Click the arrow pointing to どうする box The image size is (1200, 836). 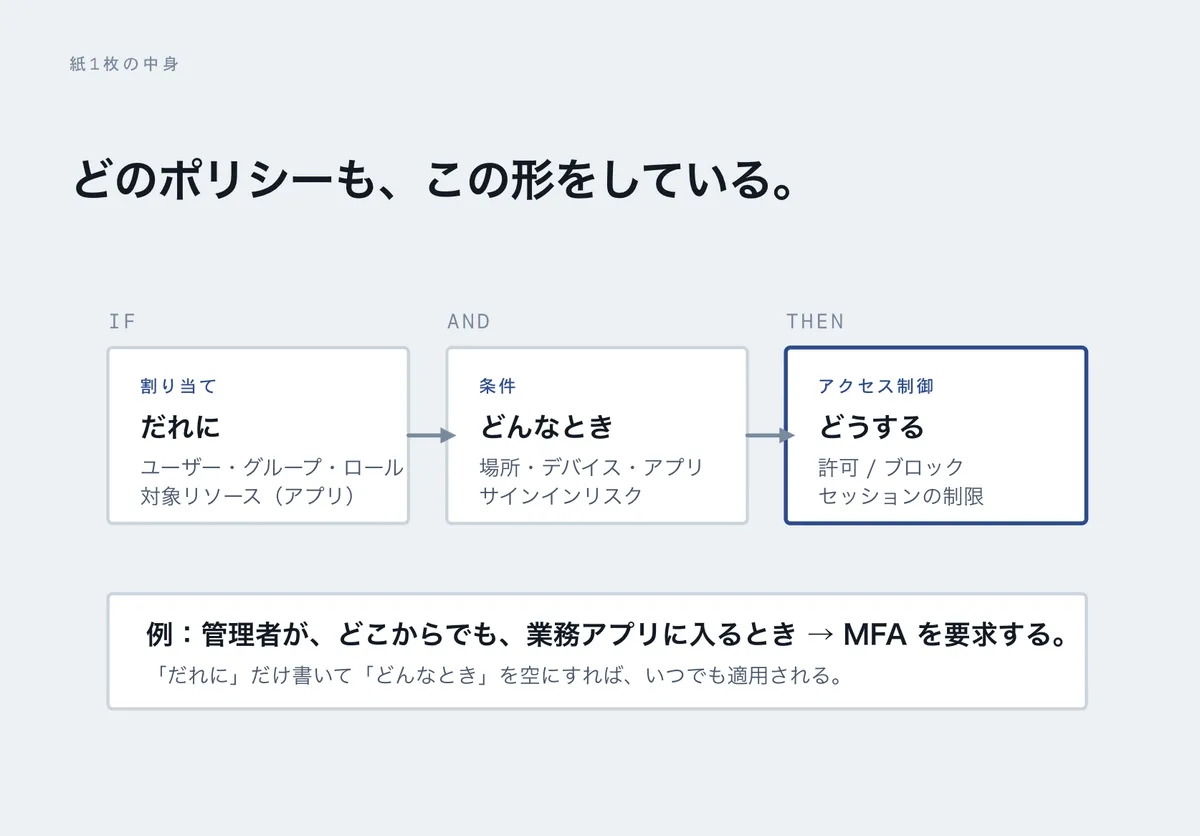[770, 435]
